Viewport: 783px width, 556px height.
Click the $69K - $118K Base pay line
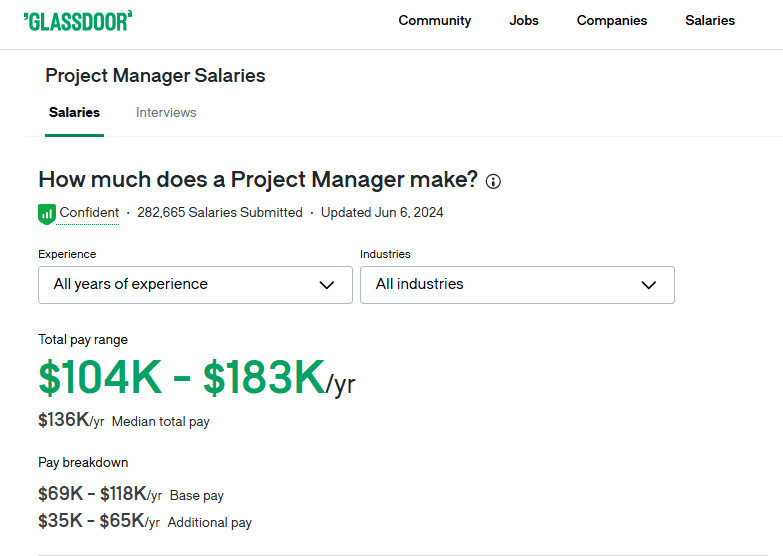pos(131,494)
